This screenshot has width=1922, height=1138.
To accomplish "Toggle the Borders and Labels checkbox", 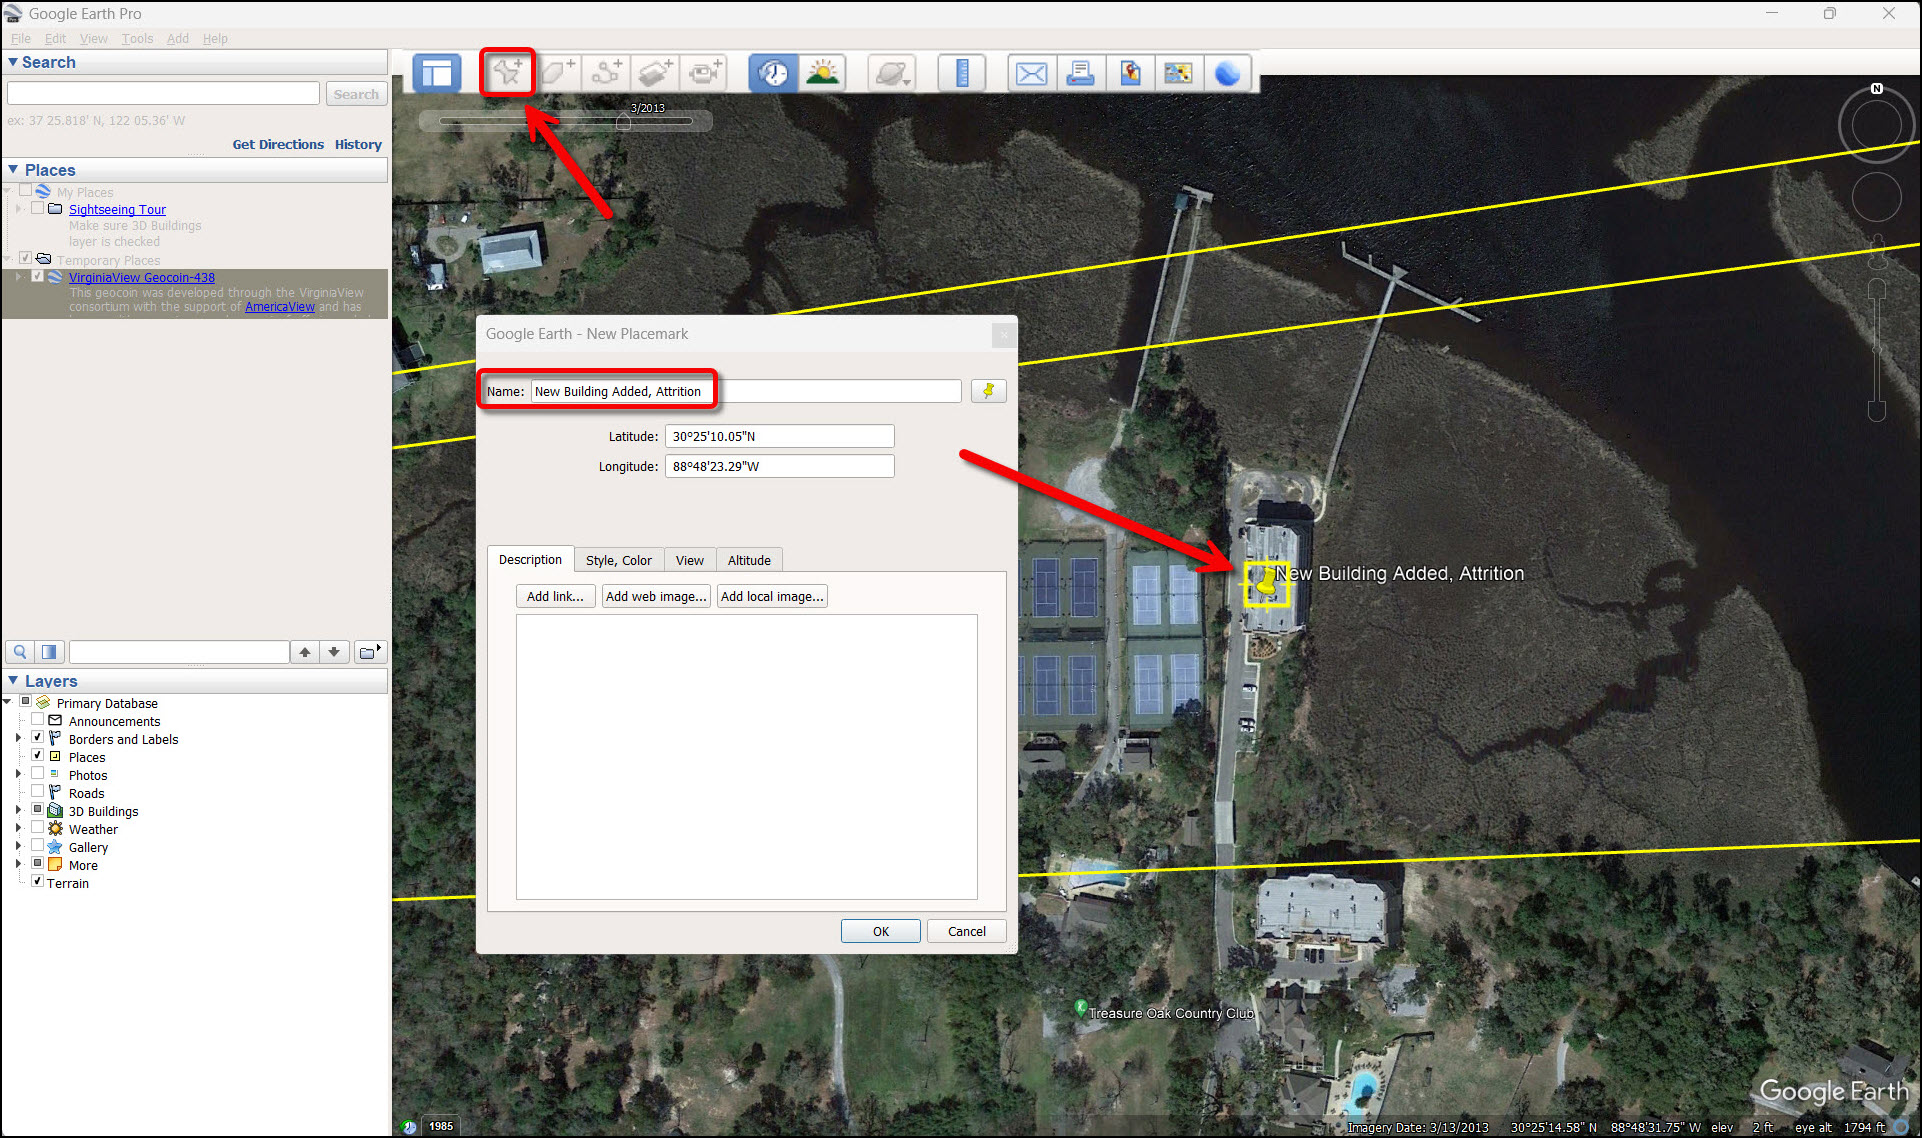I will click(x=37, y=738).
